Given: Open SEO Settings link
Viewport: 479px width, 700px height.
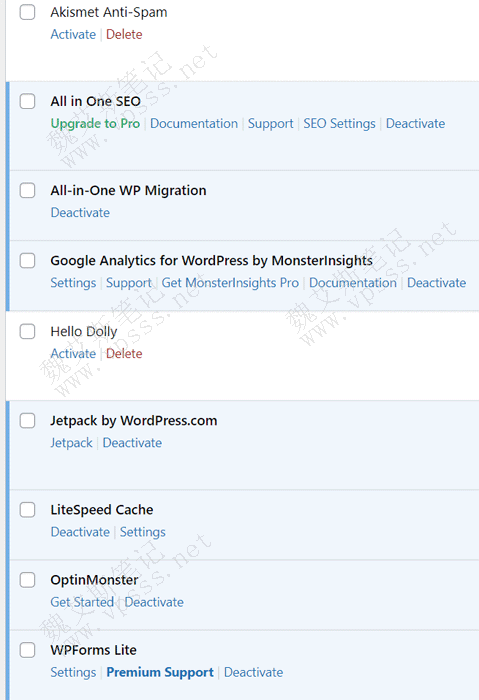Looking at the screenshot, I should 339,124.
